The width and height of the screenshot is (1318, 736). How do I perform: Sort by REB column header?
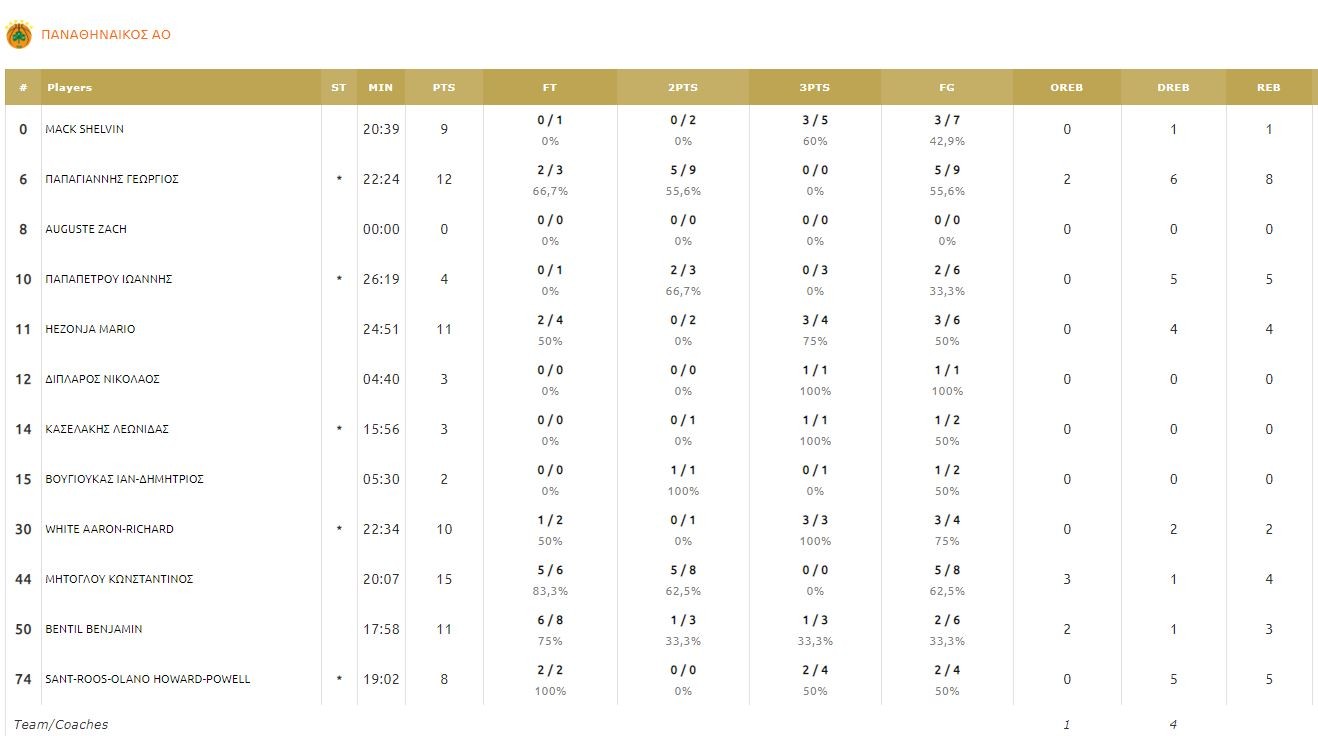pyautogui.click(x=1269, y=87)
